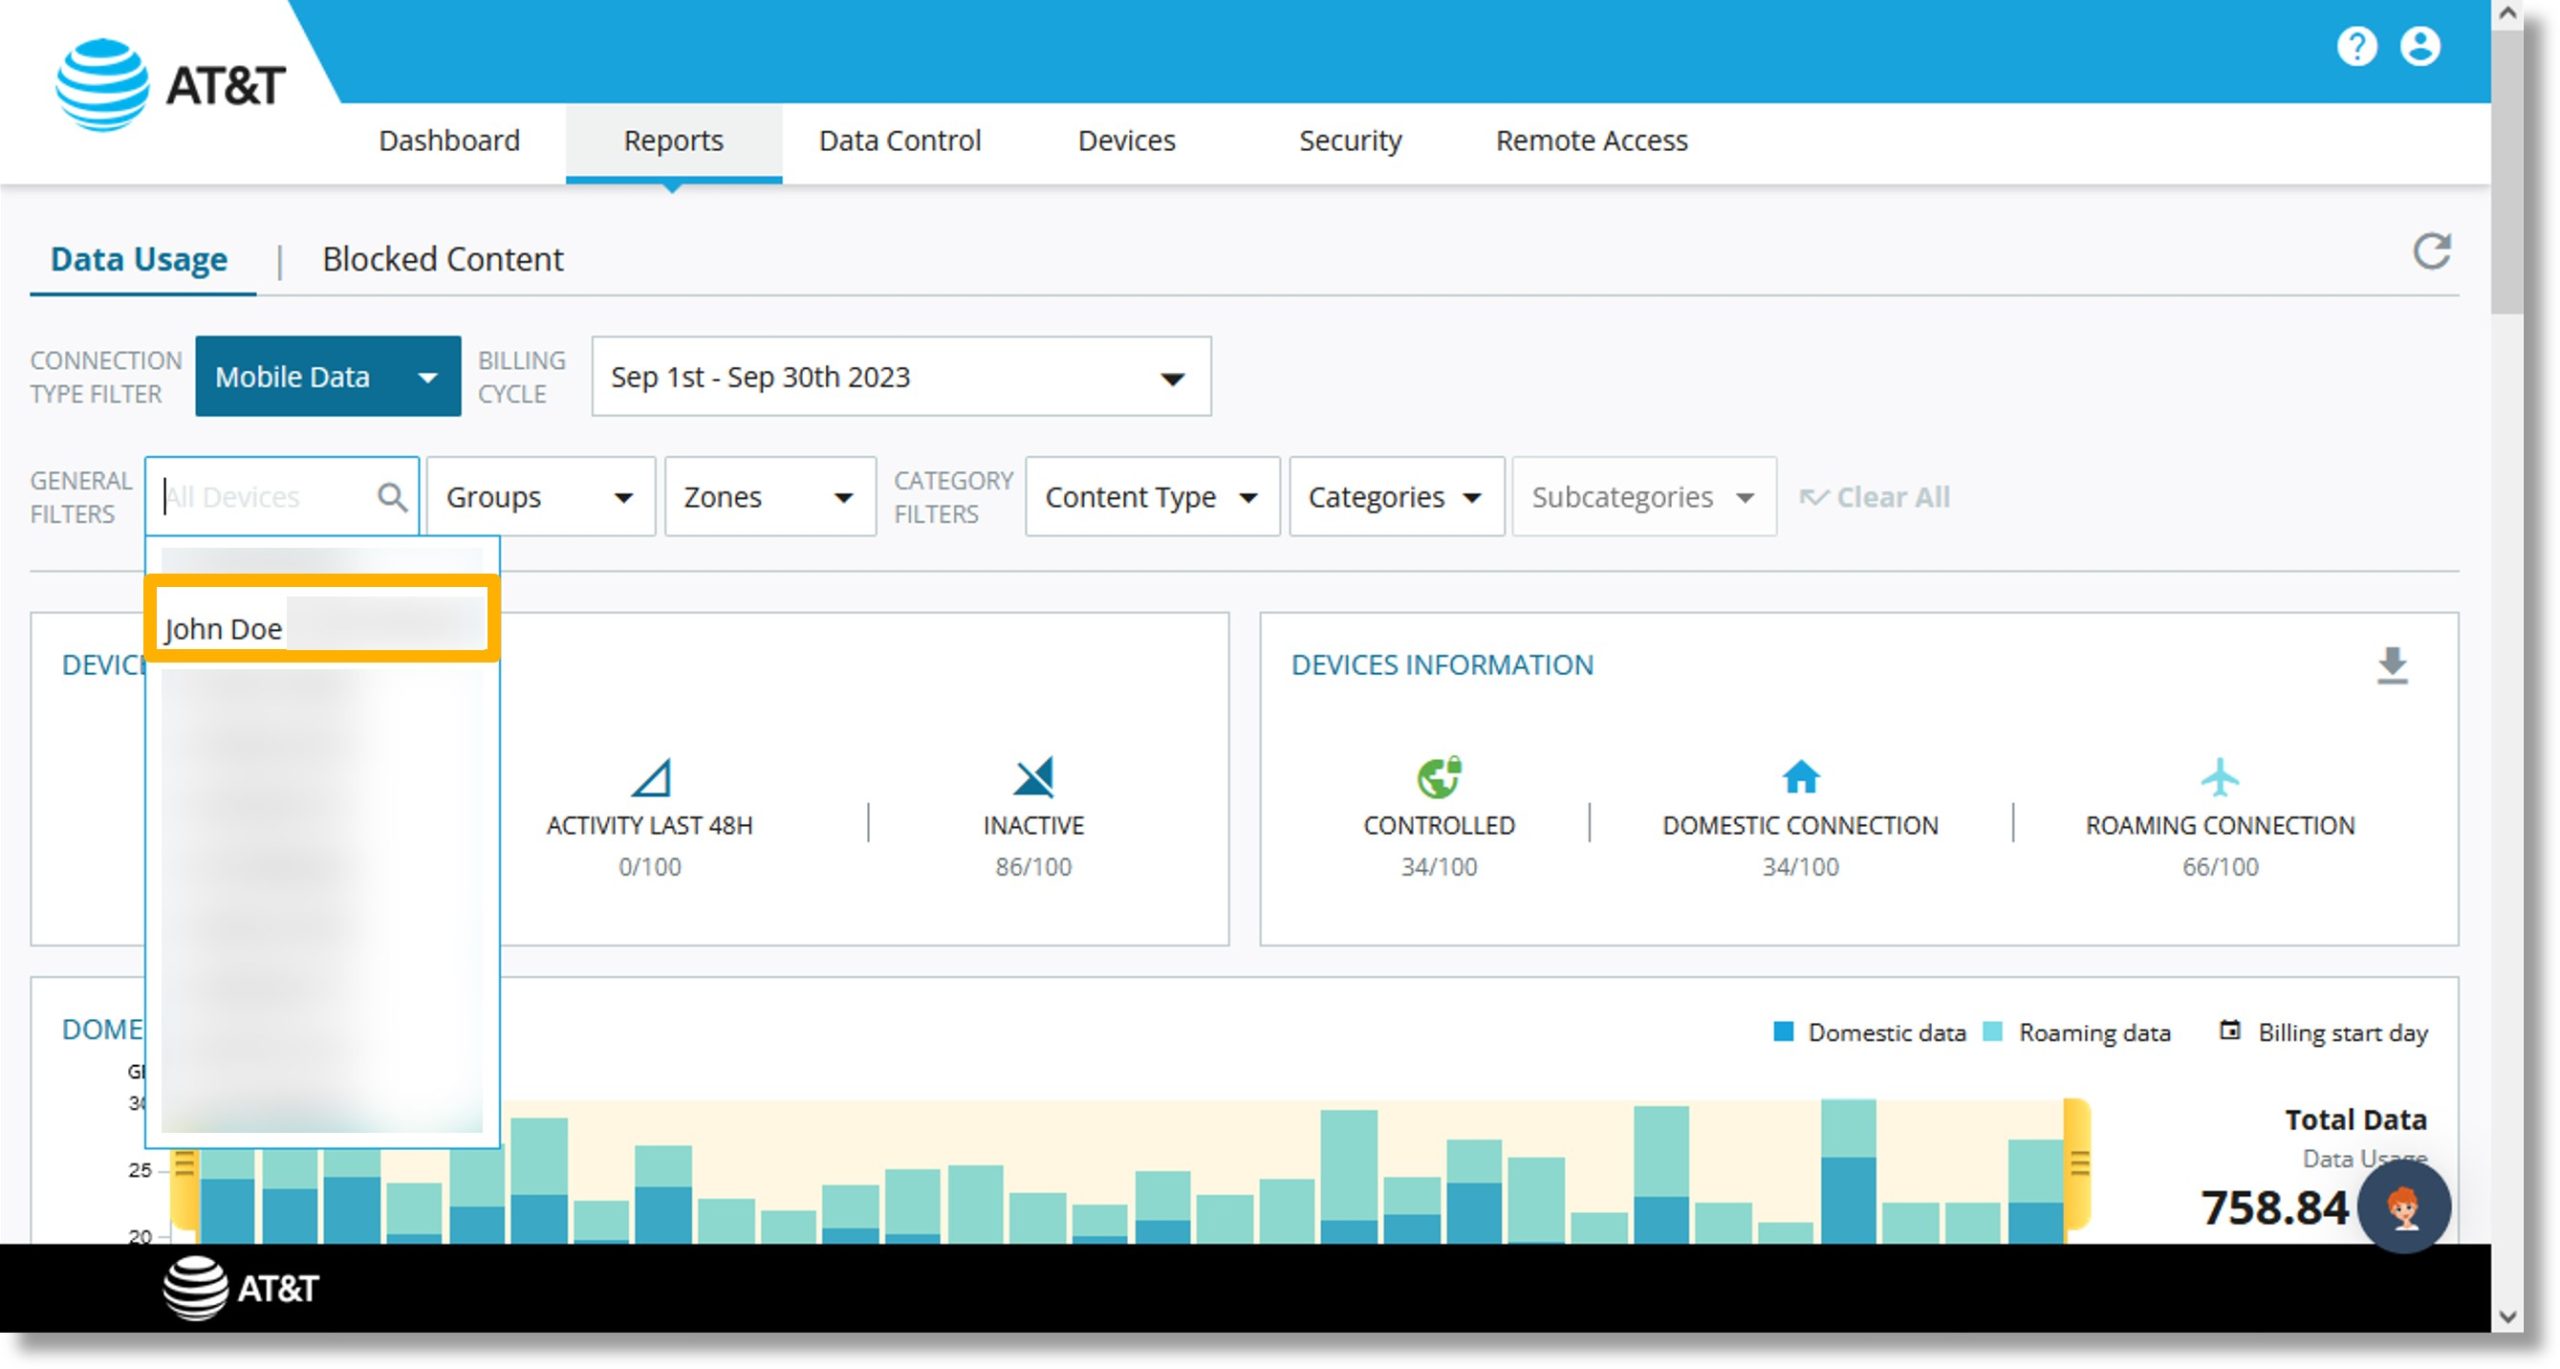Open the Data Control tab
This screenshot has width=2560, height=1369.
pos(900,141)
